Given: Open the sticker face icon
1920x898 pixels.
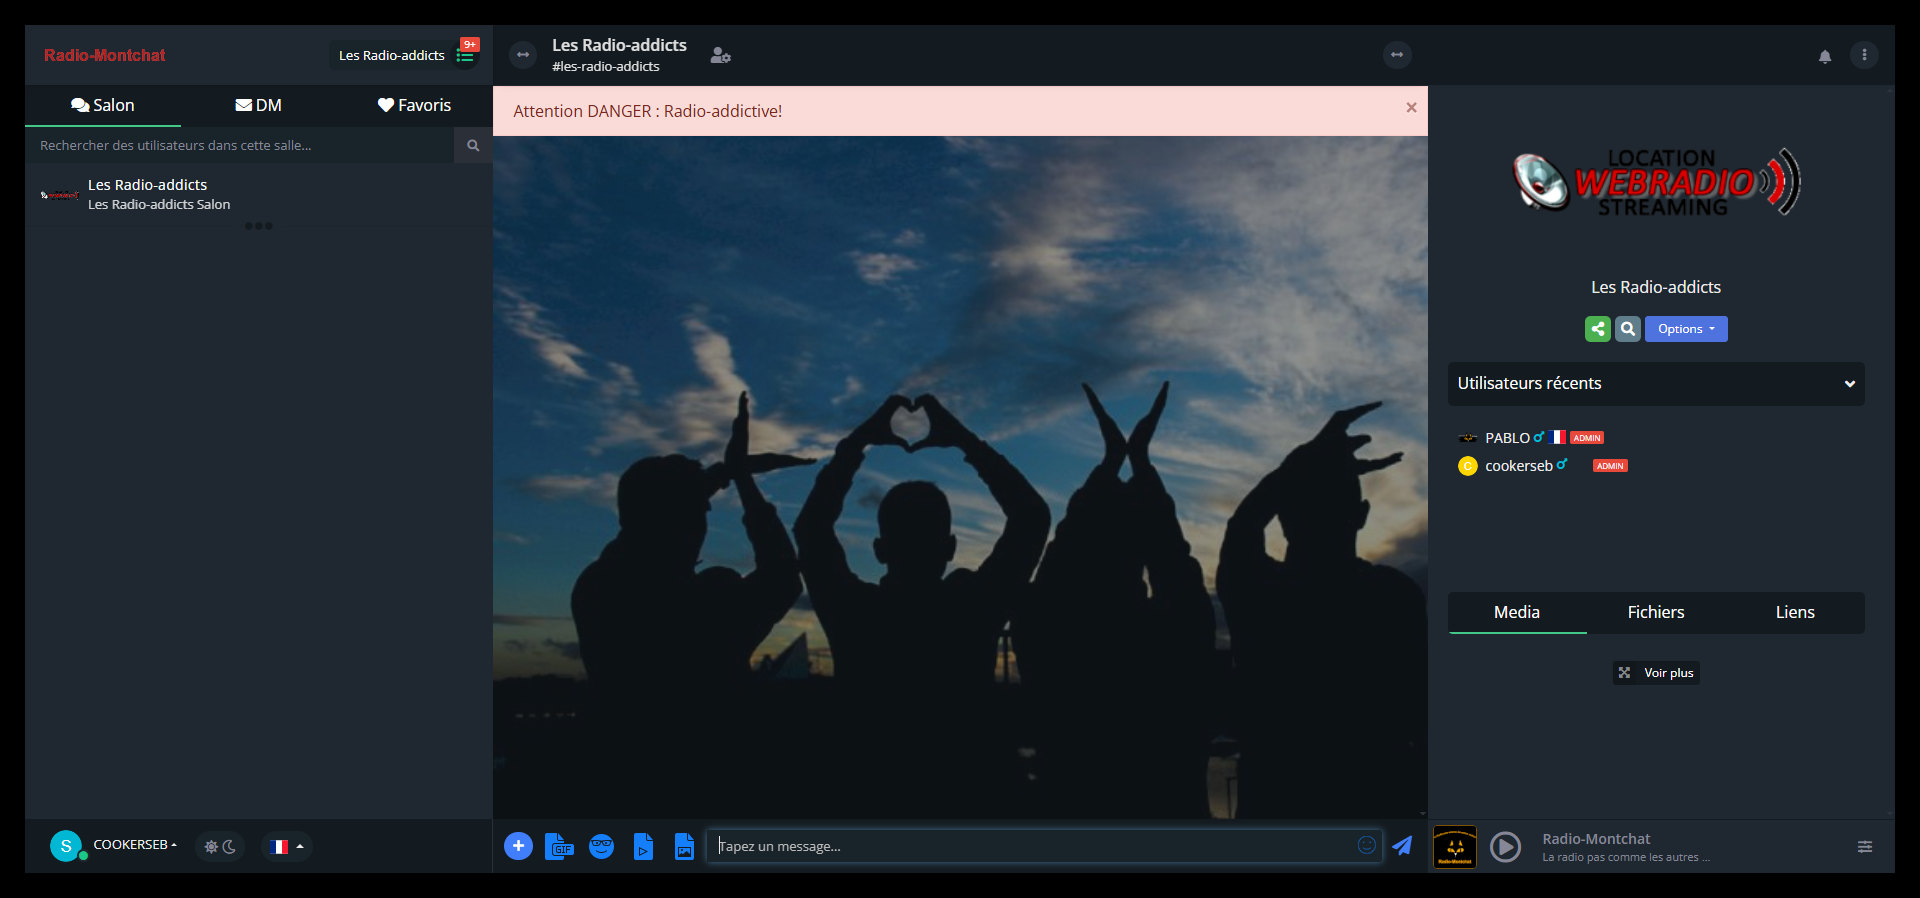Looking at the screenshot, I should pyautogui.click(x=601, y=847).
